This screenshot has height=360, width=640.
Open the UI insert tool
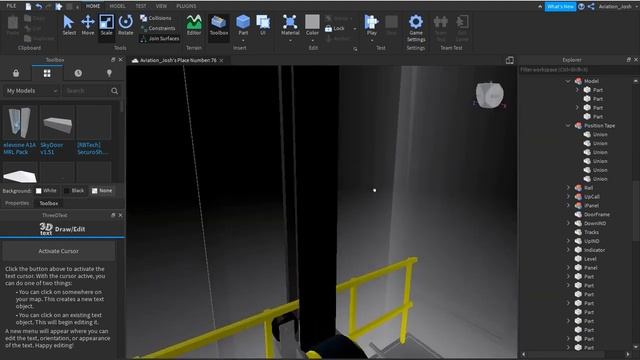coord(263,25)
